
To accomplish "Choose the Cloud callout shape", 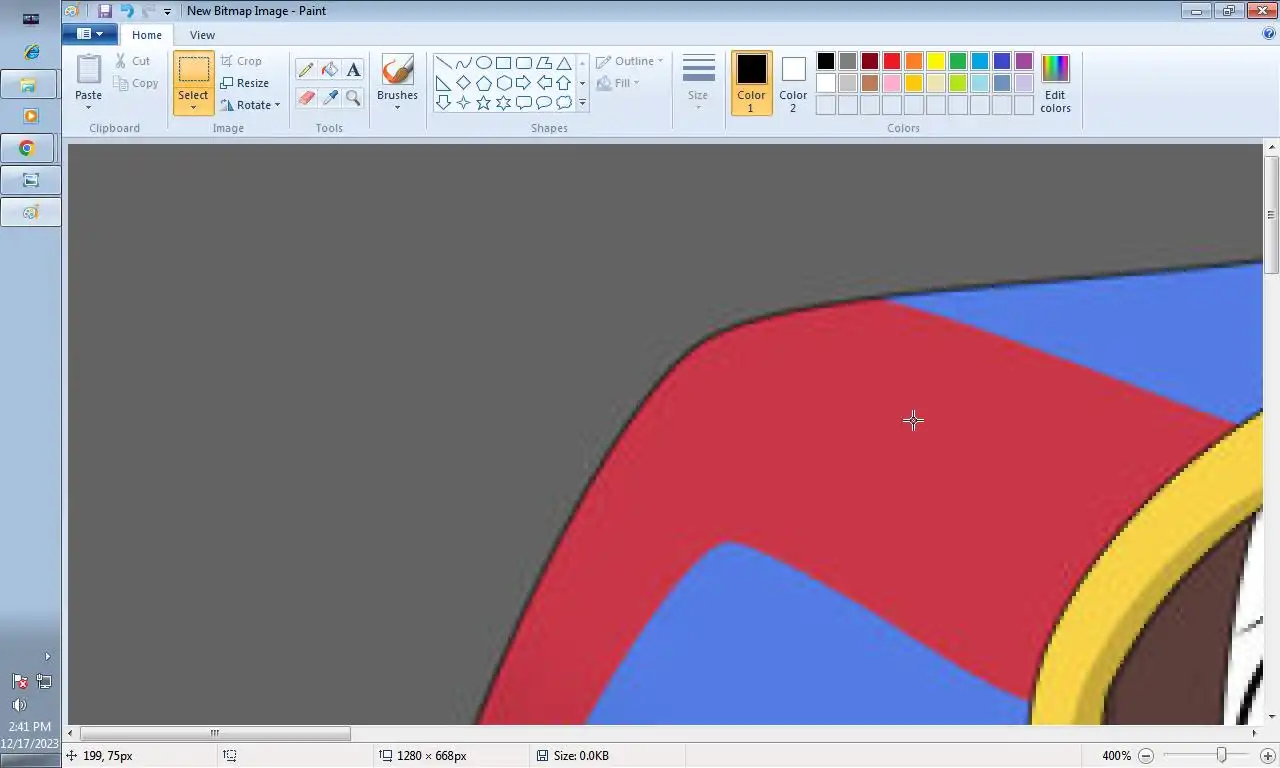I will pos(563,102).
